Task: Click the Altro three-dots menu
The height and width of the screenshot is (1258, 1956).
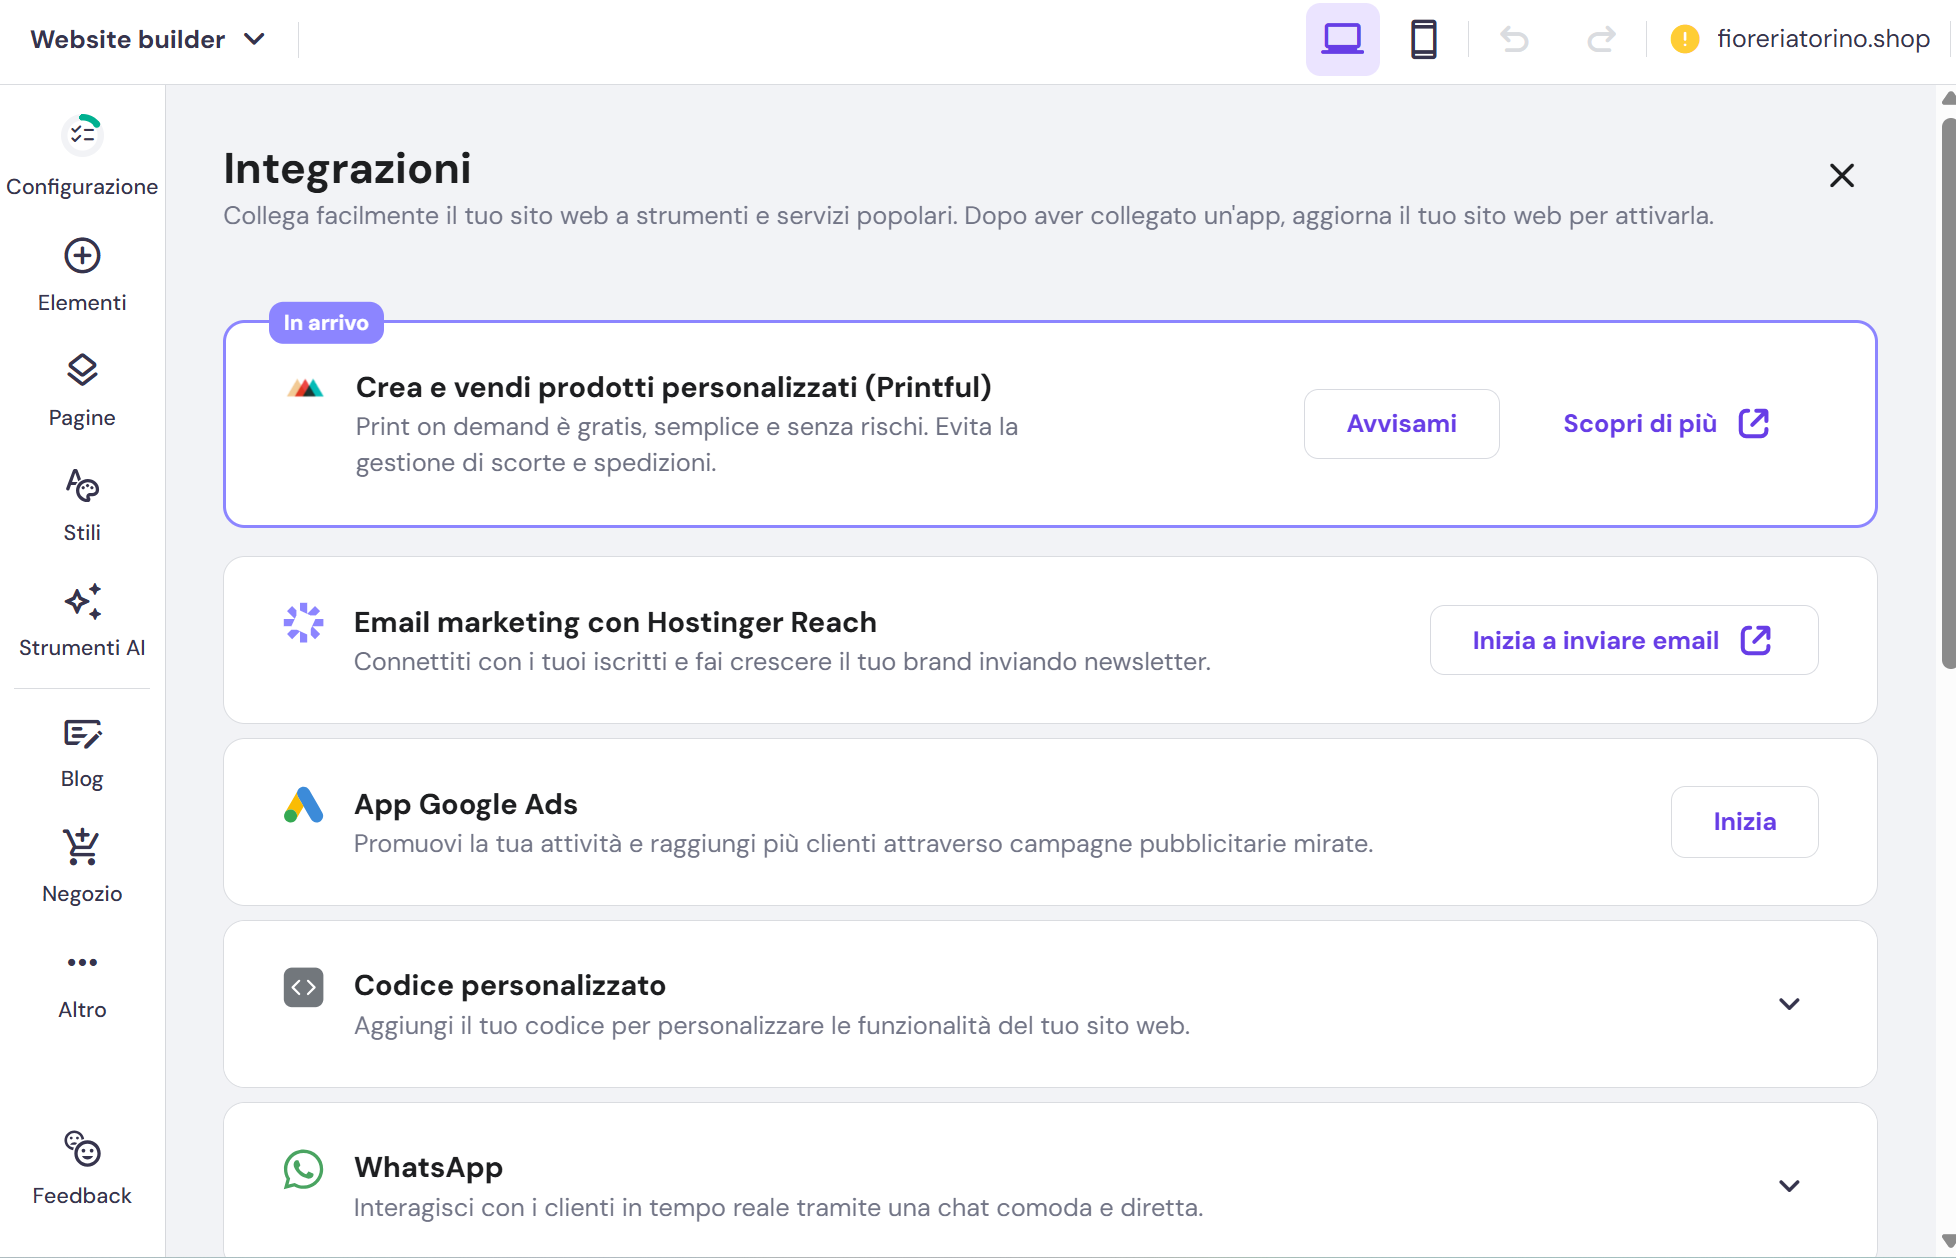Action: [82, 963]
